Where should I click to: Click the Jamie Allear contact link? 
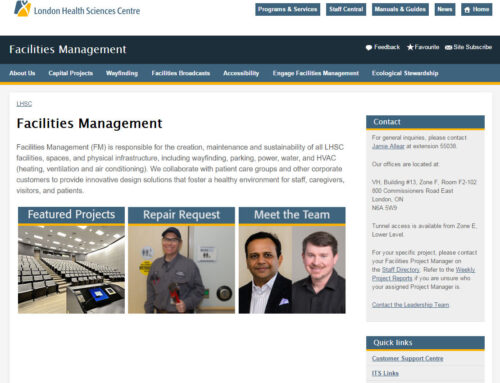(388, 146)
